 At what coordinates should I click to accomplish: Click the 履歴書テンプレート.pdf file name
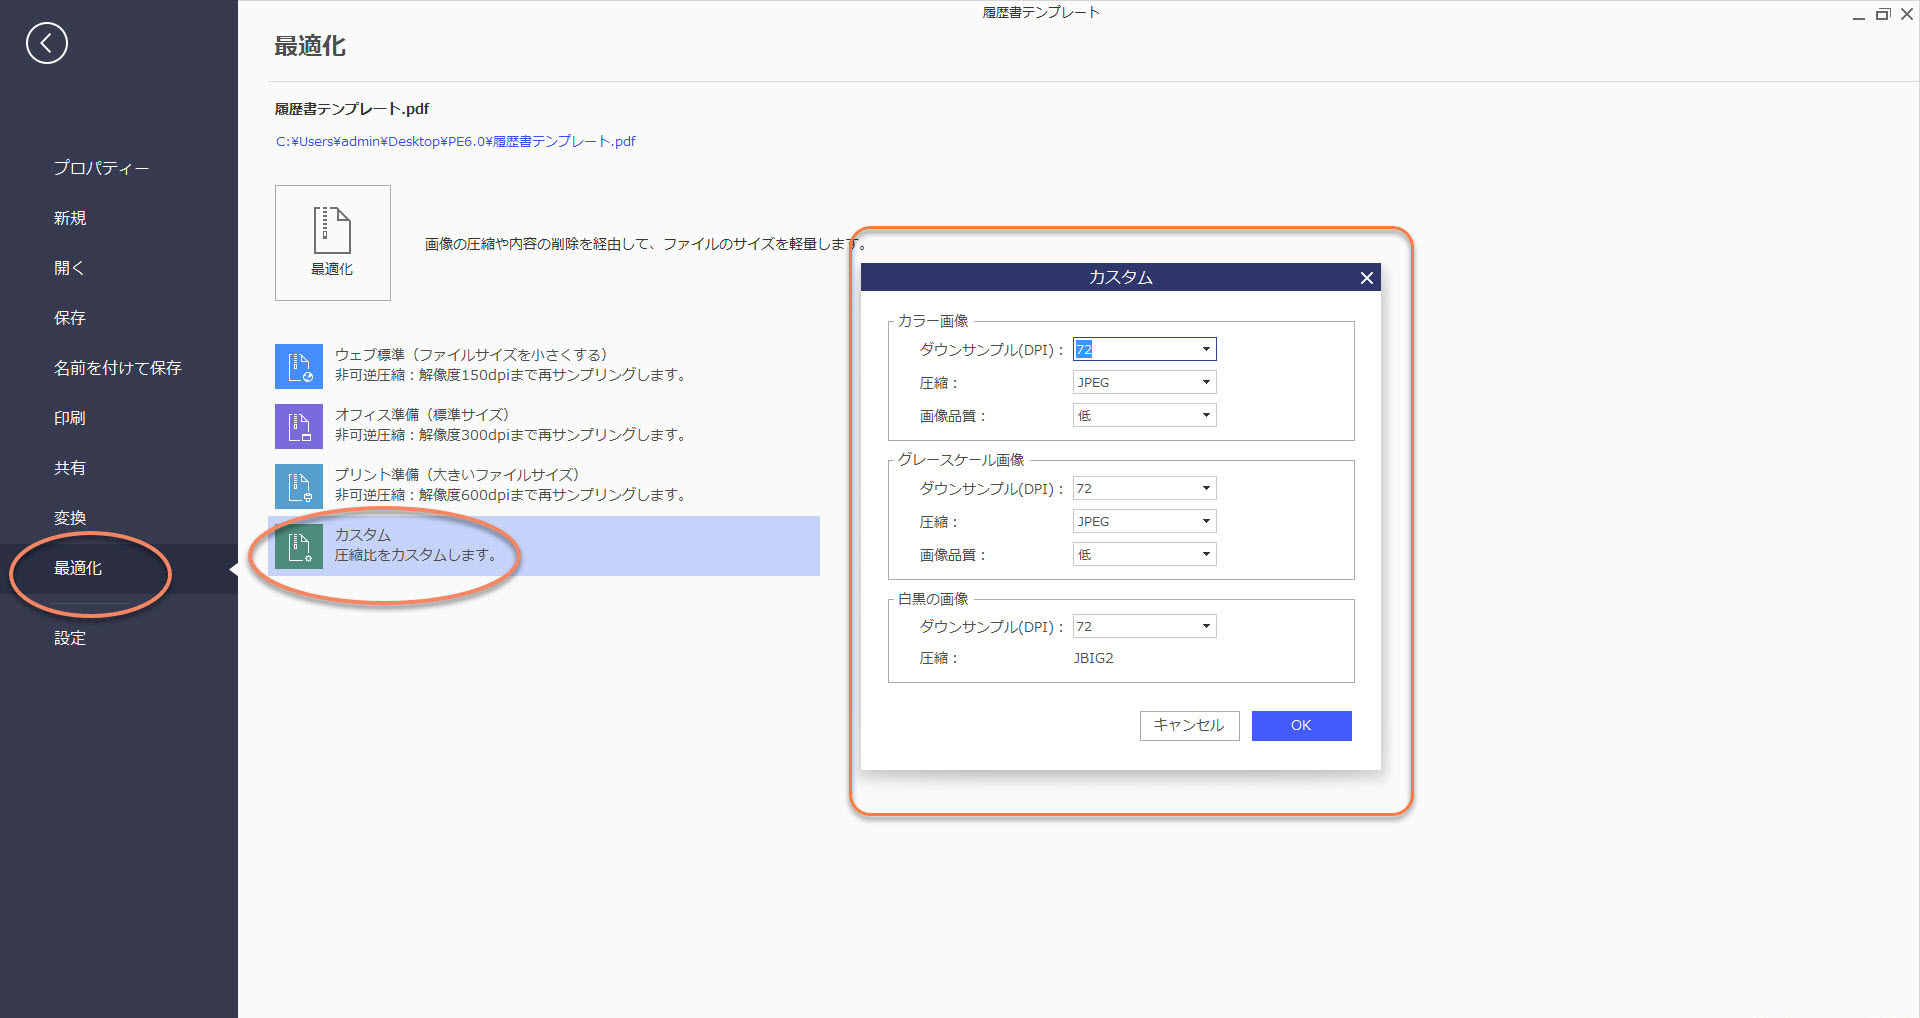tap(352, 109)
